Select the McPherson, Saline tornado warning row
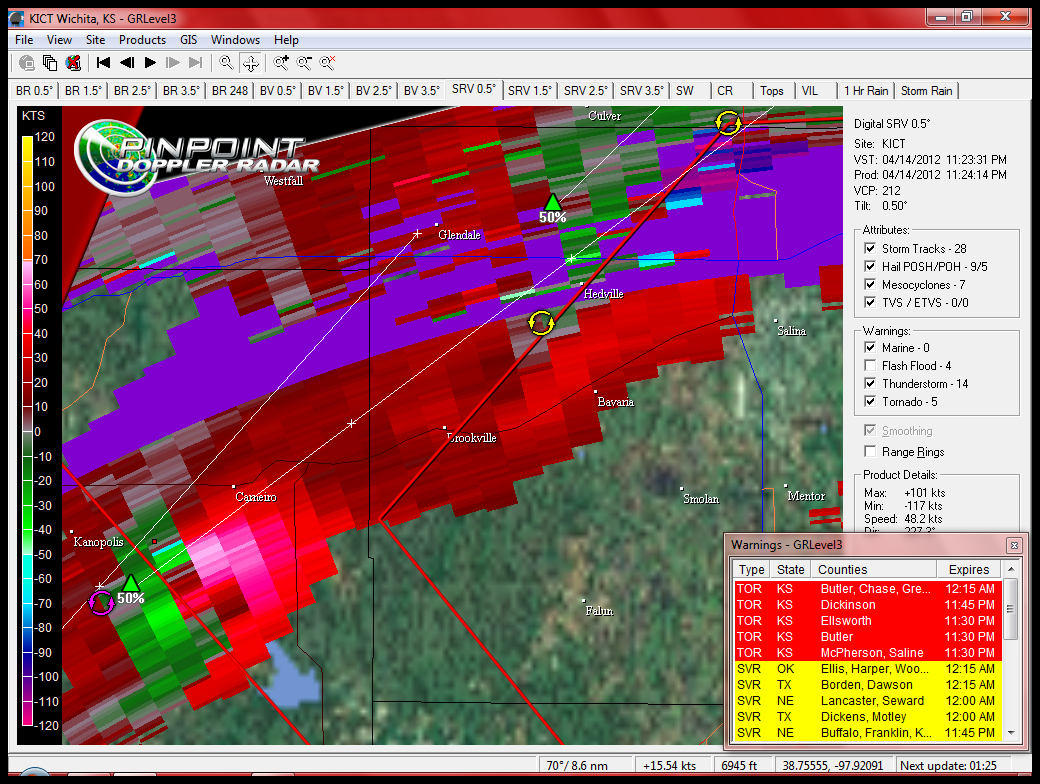This screenshot has width=1040, height=784. (868, 653)
